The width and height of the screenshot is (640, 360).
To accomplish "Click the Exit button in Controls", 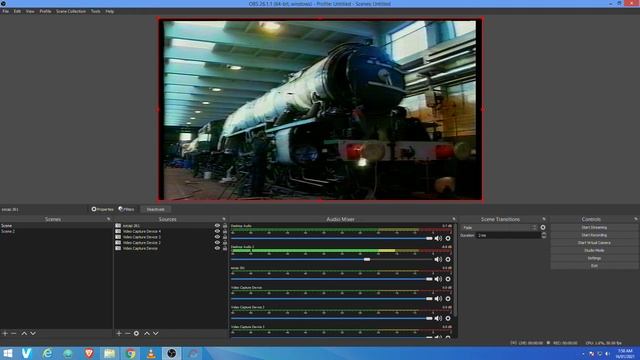I will coord(594,266).
